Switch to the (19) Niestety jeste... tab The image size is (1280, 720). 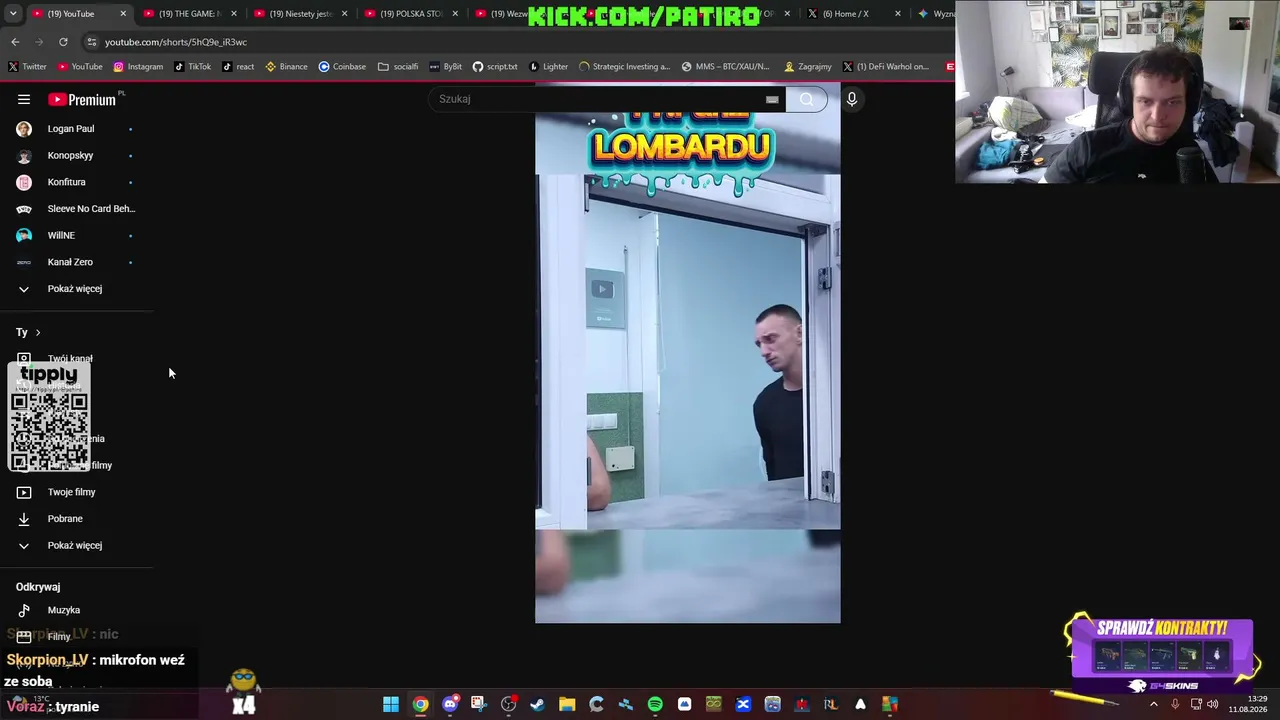click(x=300, y=14)
